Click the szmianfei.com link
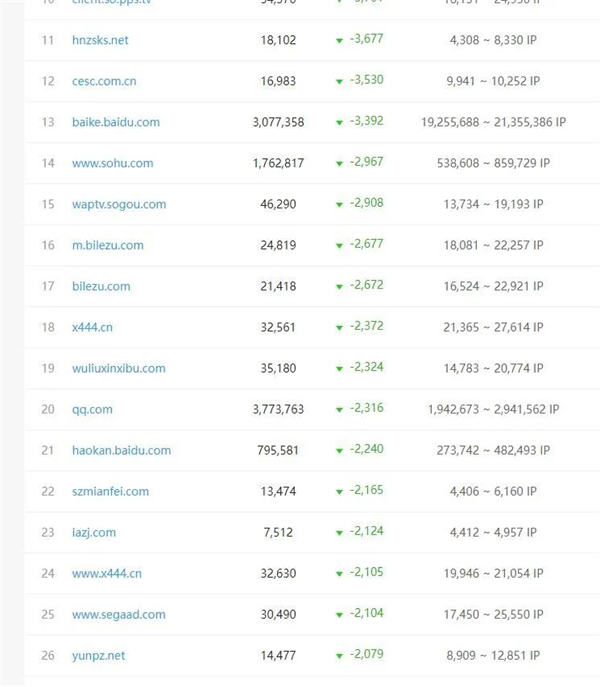Viewport: 600px width, 687px height. click(110, 491)
